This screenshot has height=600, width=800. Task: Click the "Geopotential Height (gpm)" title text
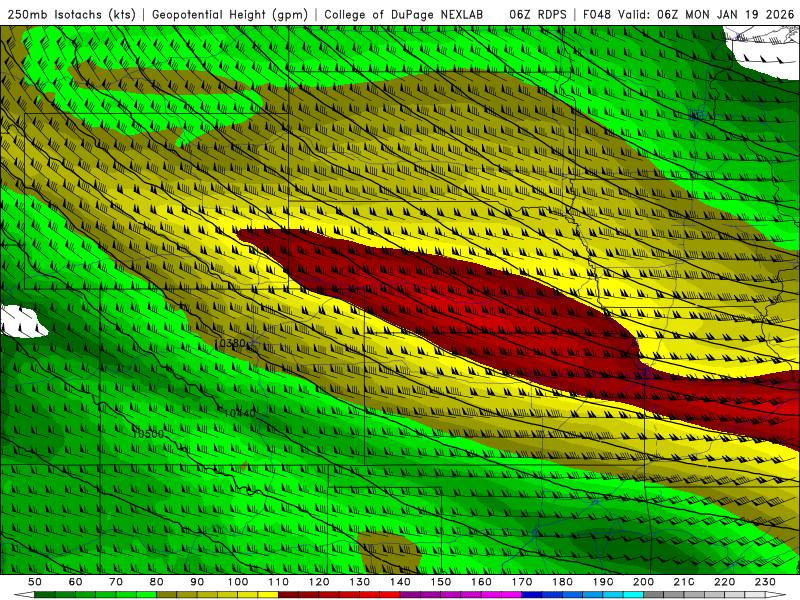(x=230, y=14)
